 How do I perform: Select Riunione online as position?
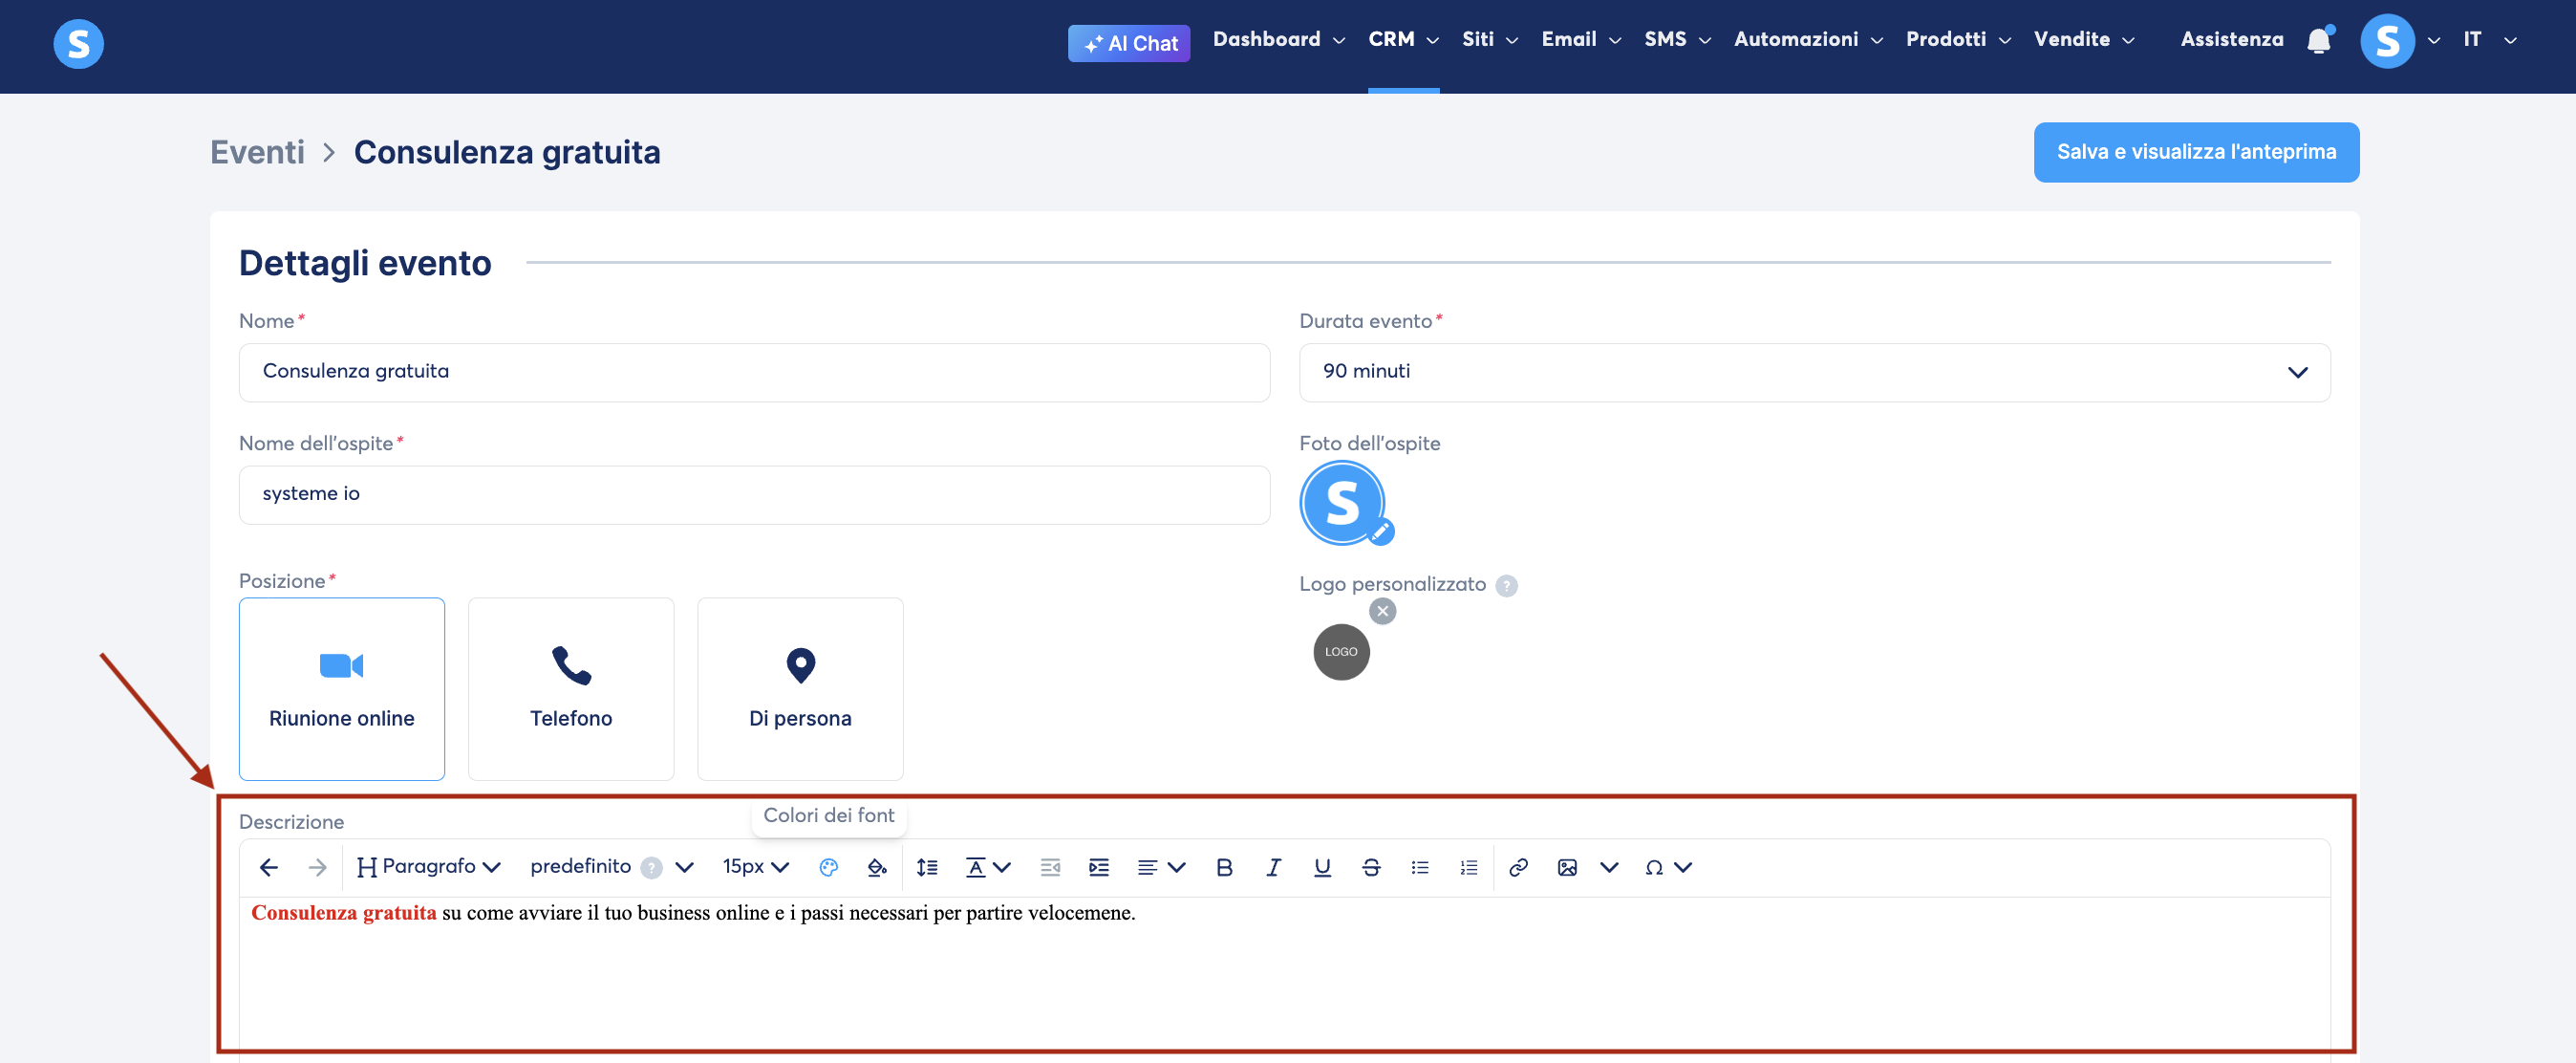342,689
